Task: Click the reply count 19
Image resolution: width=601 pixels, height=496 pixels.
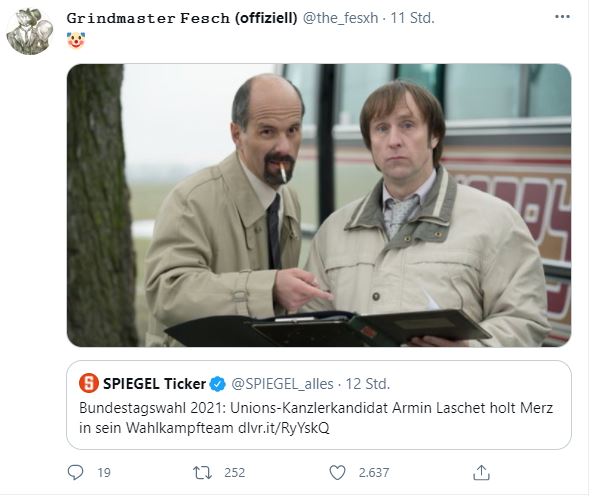Action: pyautogui.click(x=104, y=471)
